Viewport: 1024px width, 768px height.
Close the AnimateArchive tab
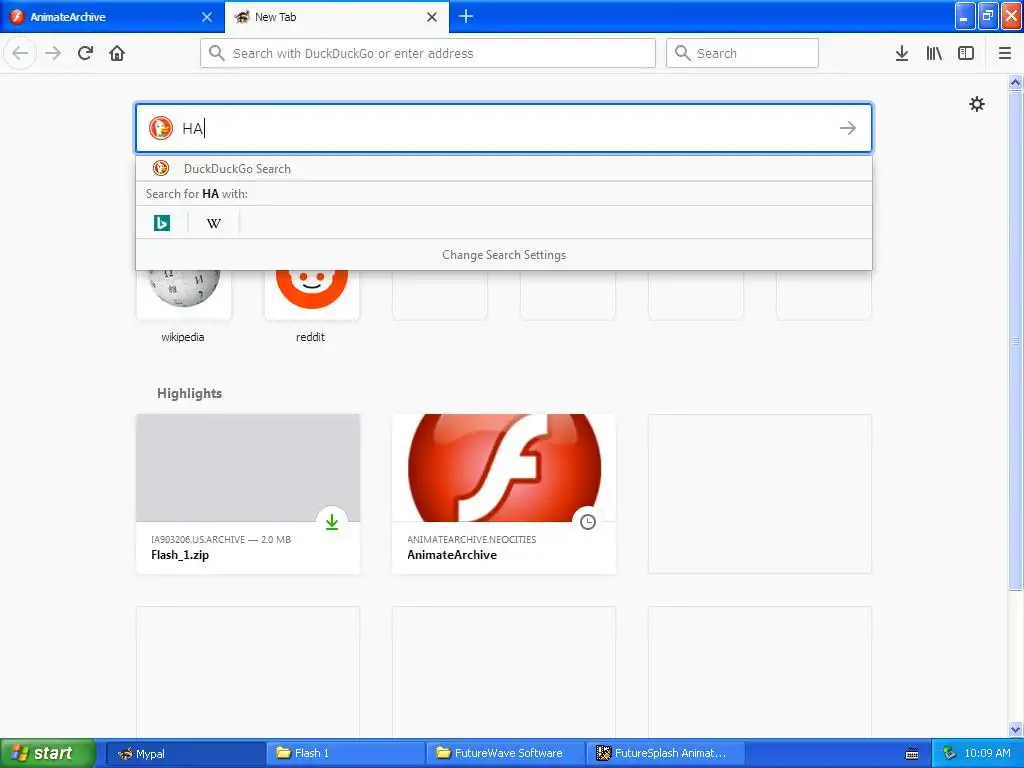click(x=207, y=17)
